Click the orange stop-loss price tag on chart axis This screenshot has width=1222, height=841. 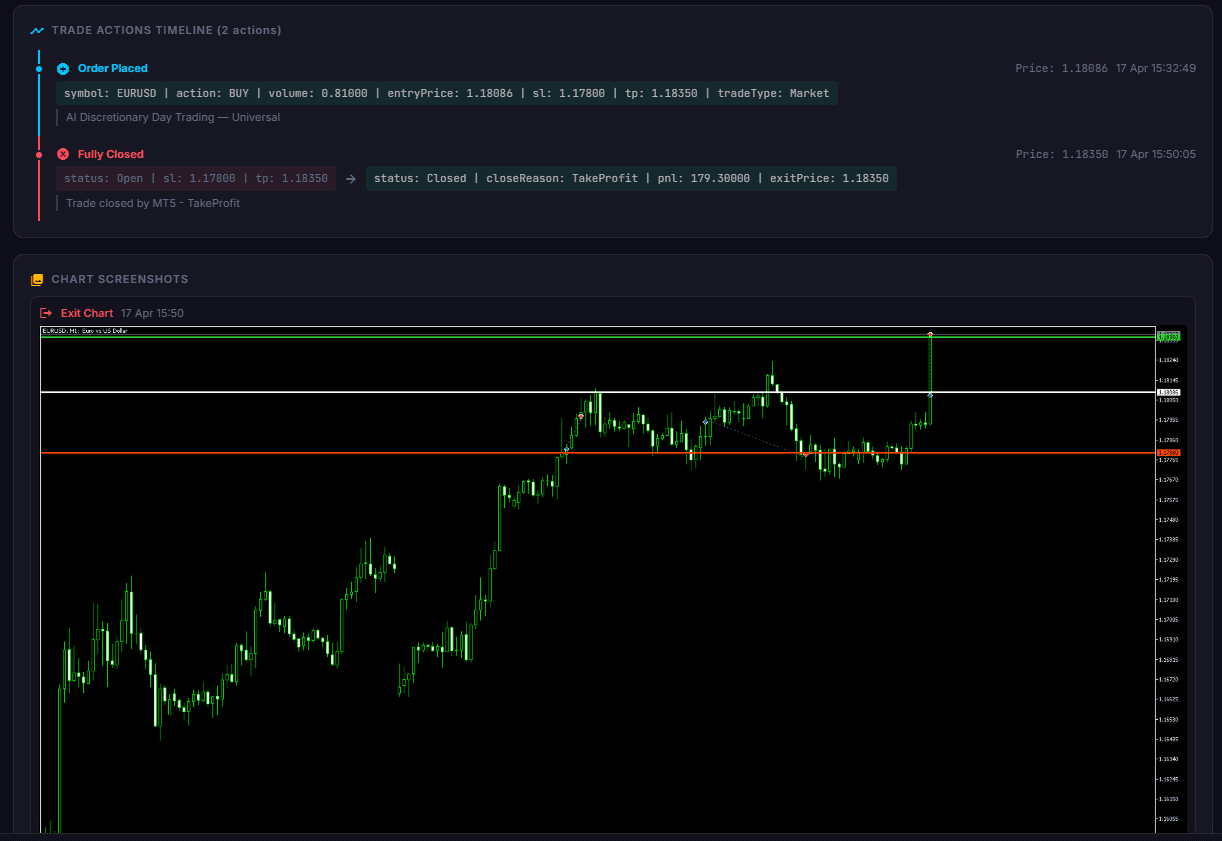tap(1169, 453)
